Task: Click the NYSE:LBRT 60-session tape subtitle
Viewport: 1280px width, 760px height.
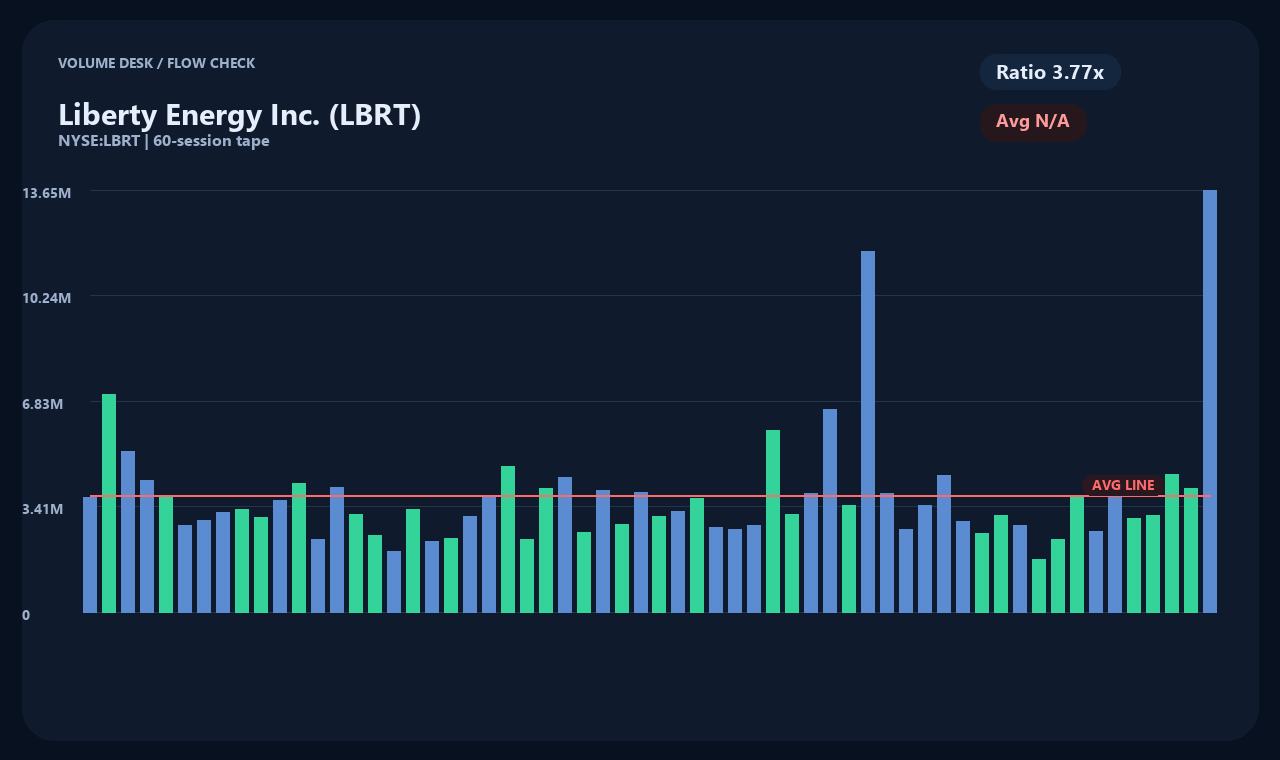Action: point(164,141)
